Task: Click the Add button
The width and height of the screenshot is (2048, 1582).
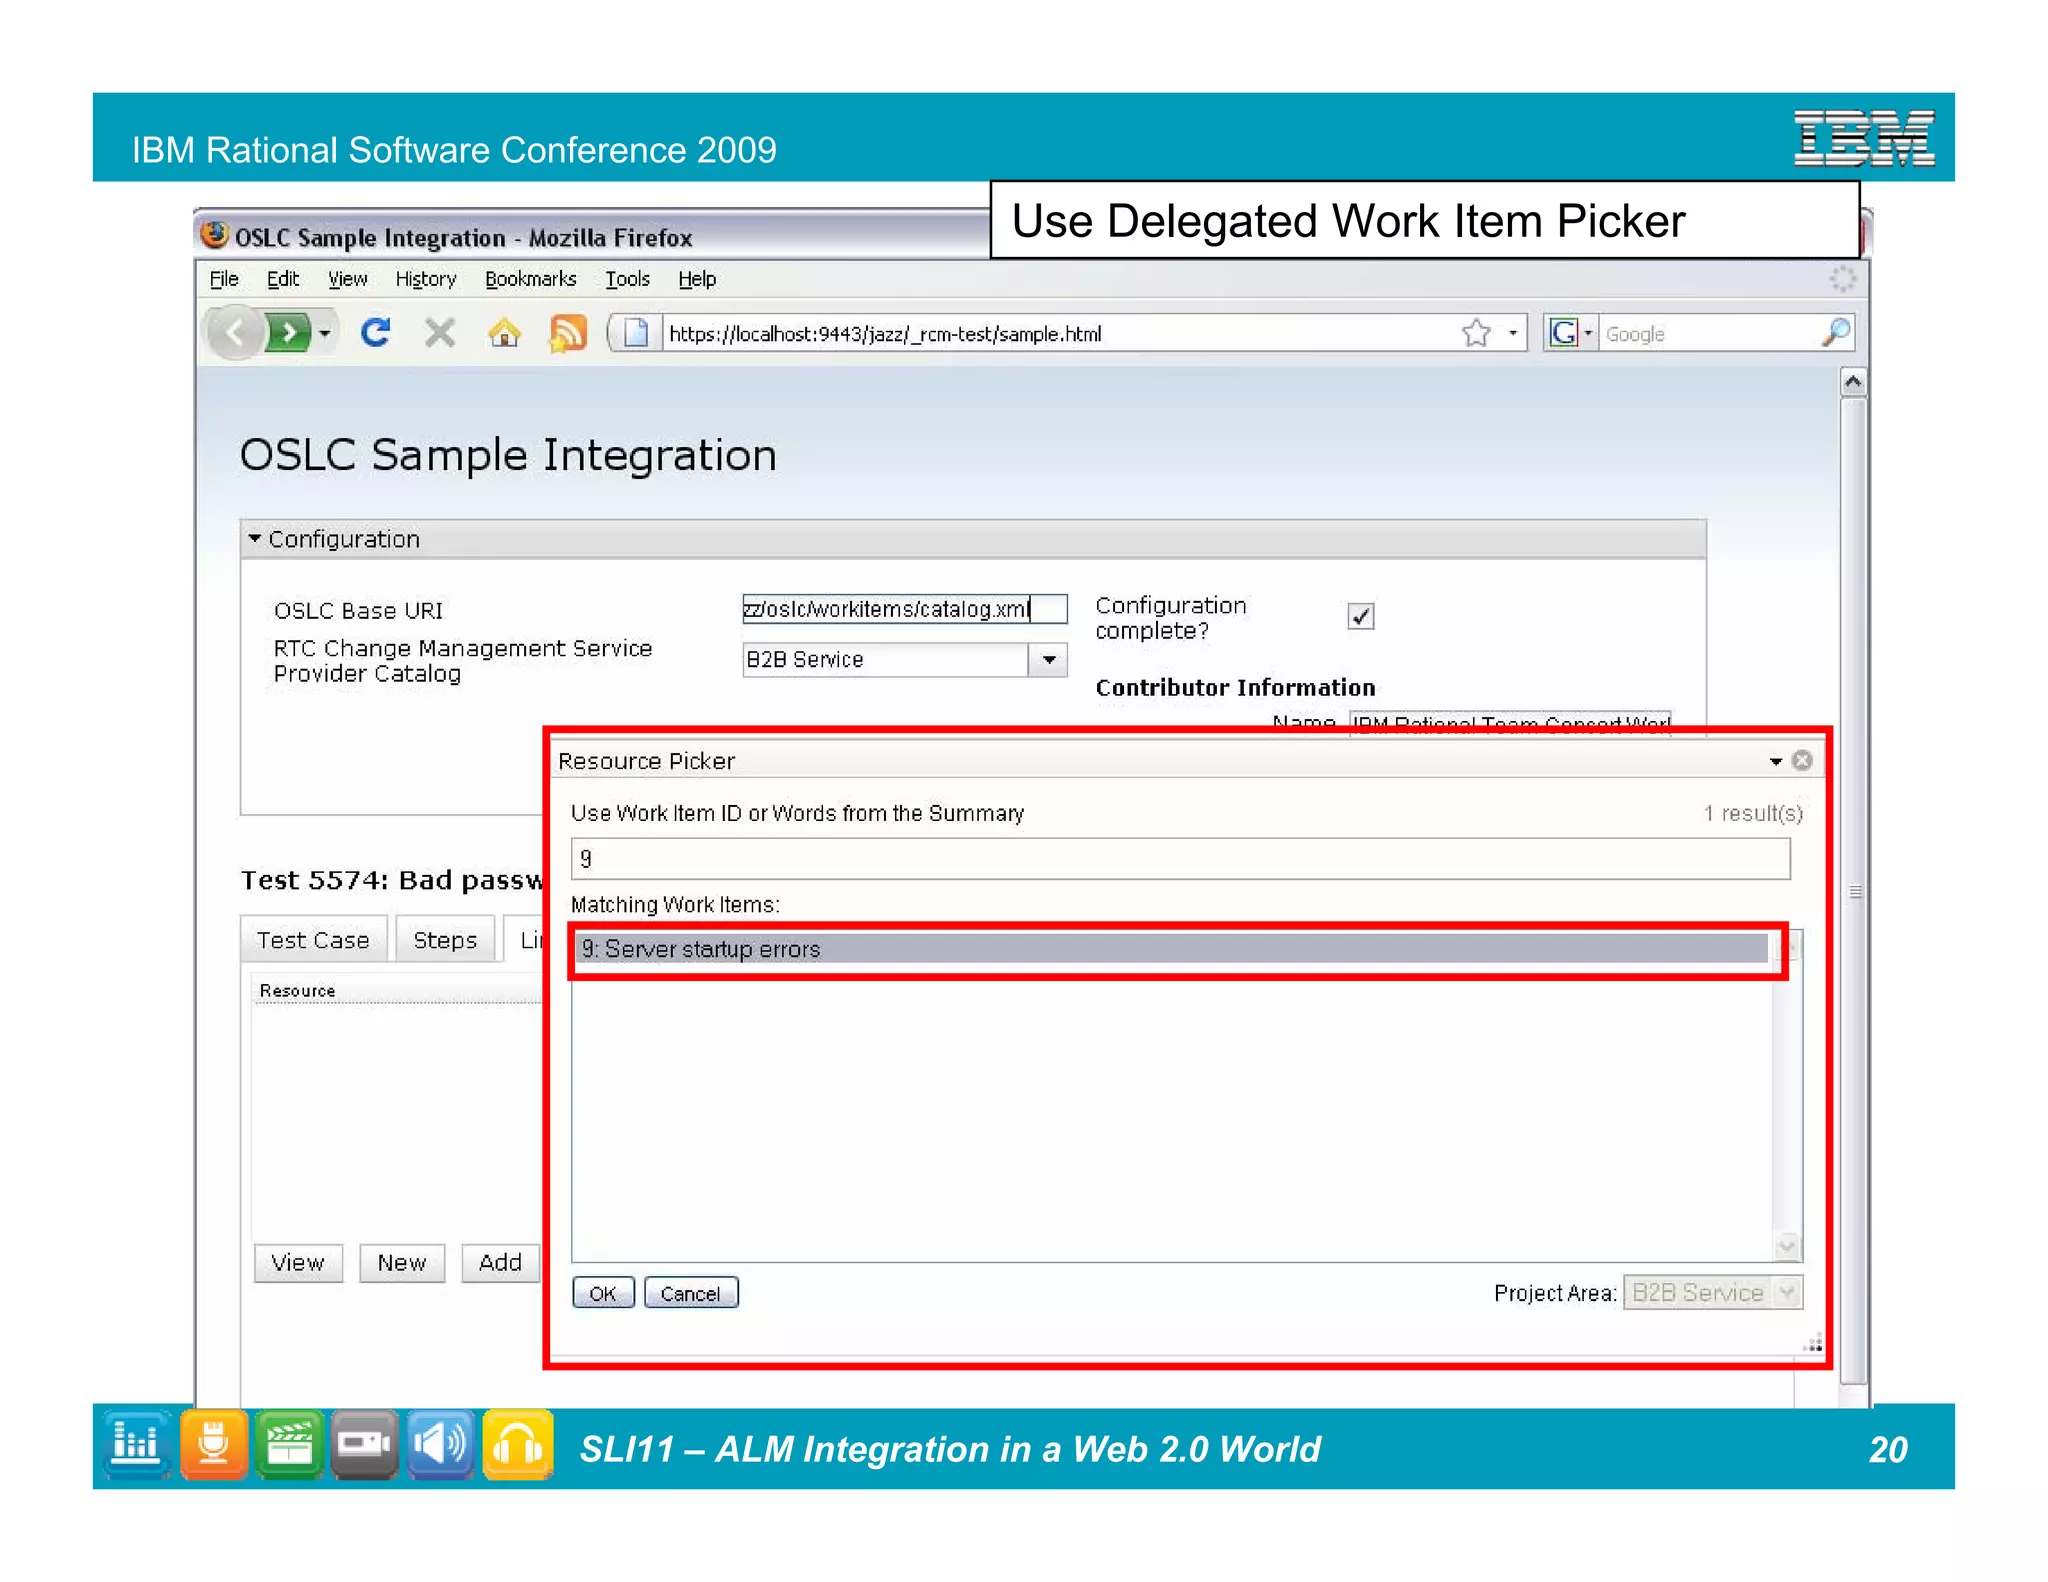Action: (500, 1263)
